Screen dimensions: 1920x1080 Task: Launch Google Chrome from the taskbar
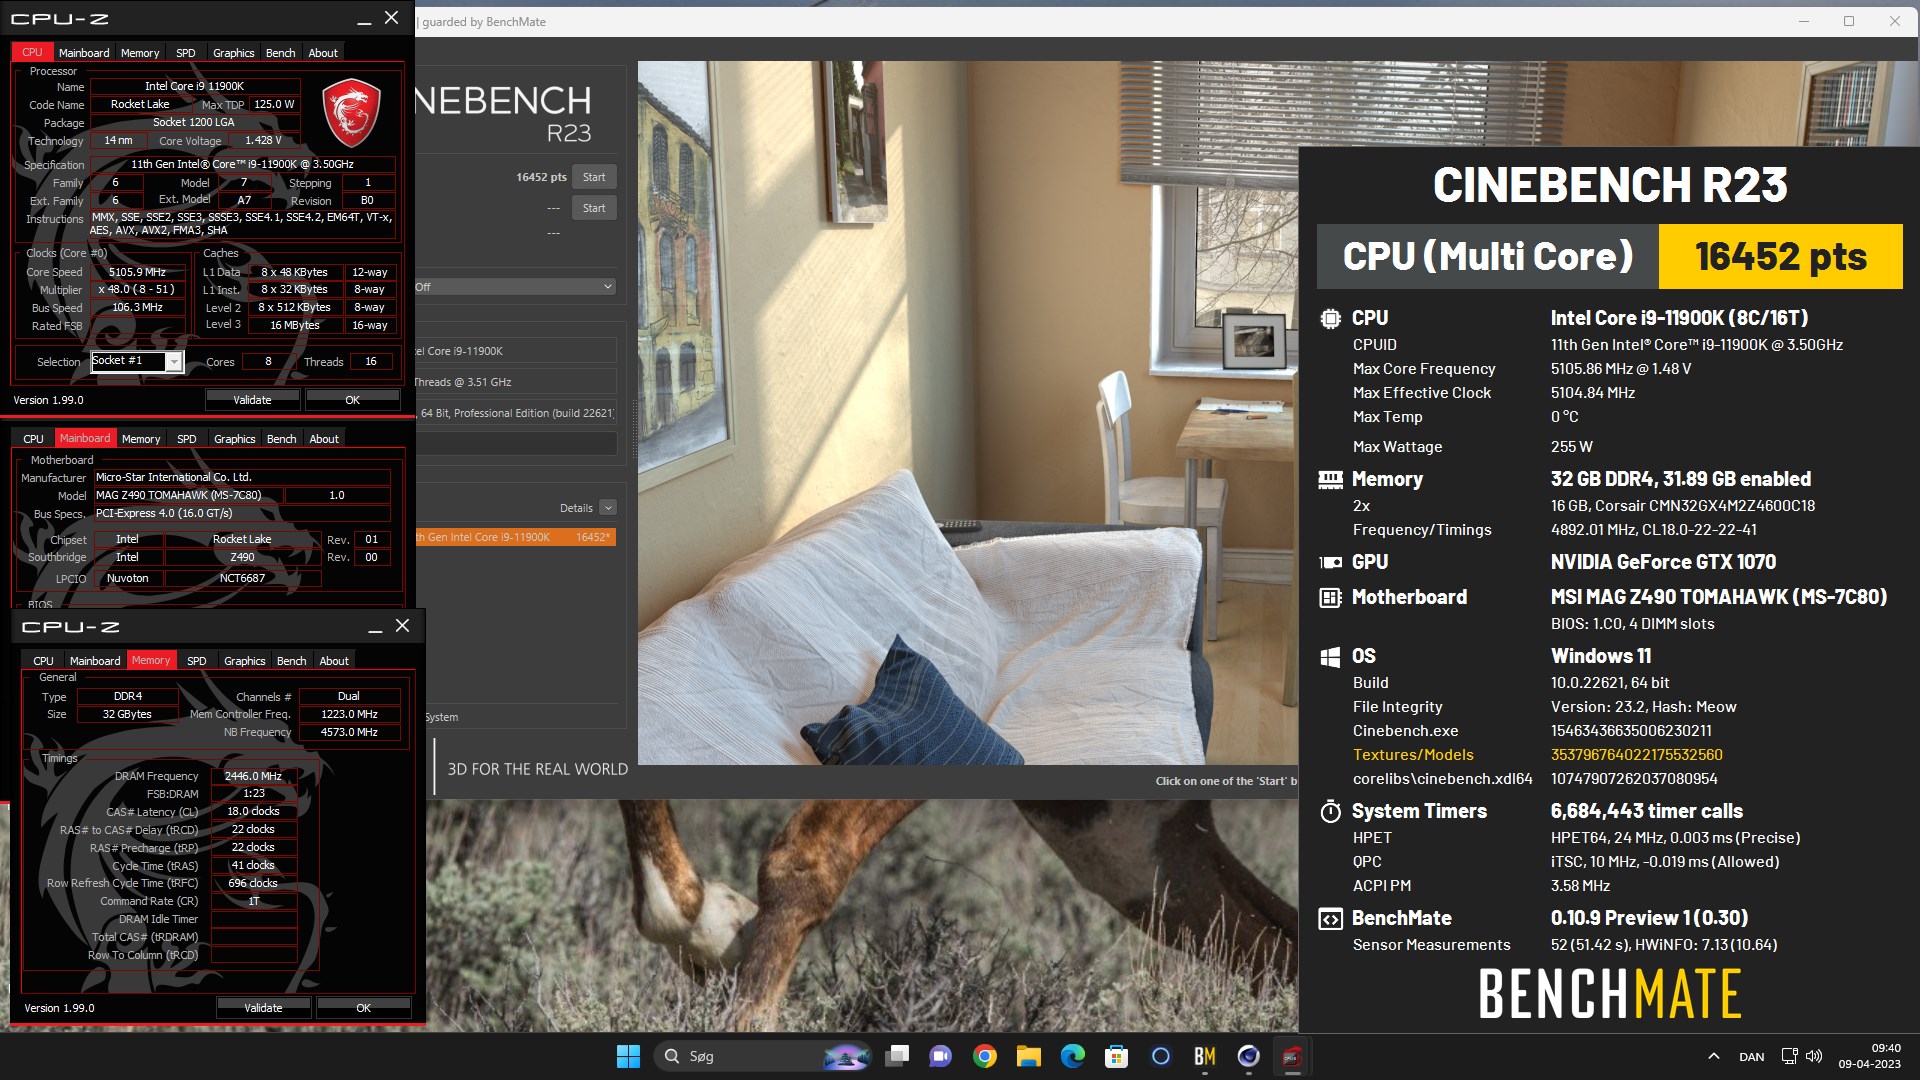(x=985, y=1056)
